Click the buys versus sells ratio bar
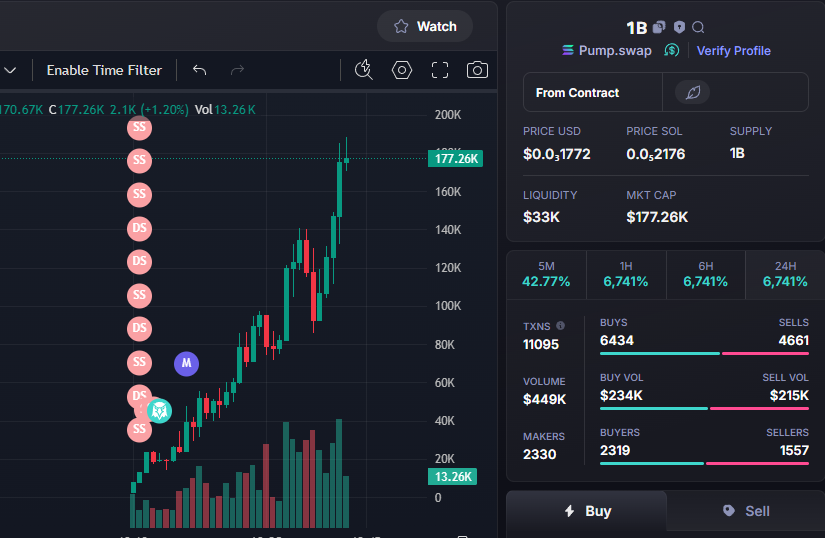Image resolution: width=825 pixels, height=538 pixels. 704,353
